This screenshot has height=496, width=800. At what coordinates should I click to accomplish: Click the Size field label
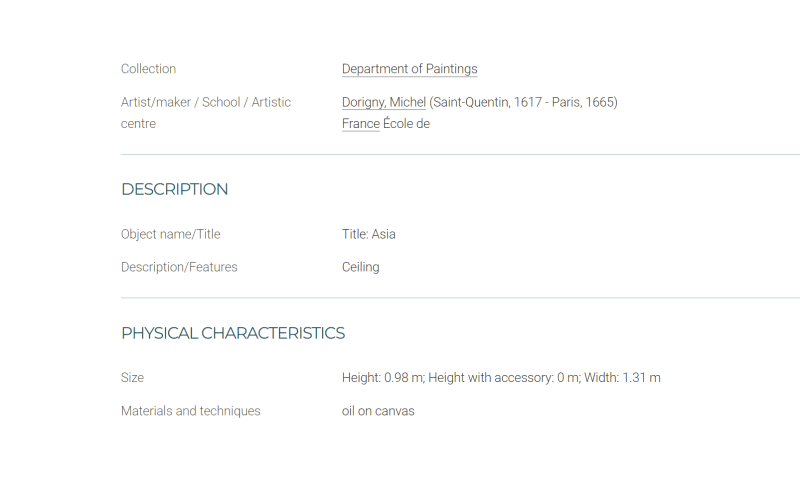point(132,378)
